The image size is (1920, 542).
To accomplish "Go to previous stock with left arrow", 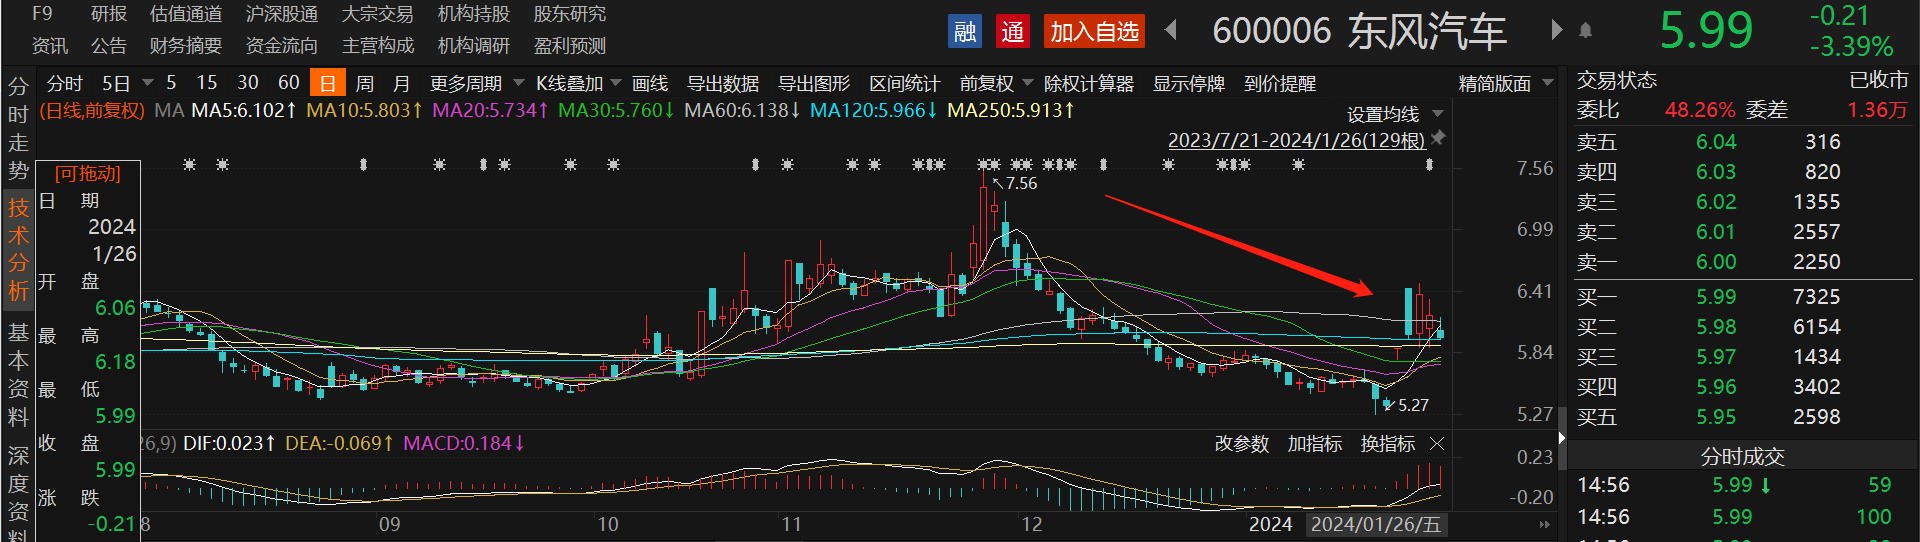I will [1171, 31].
